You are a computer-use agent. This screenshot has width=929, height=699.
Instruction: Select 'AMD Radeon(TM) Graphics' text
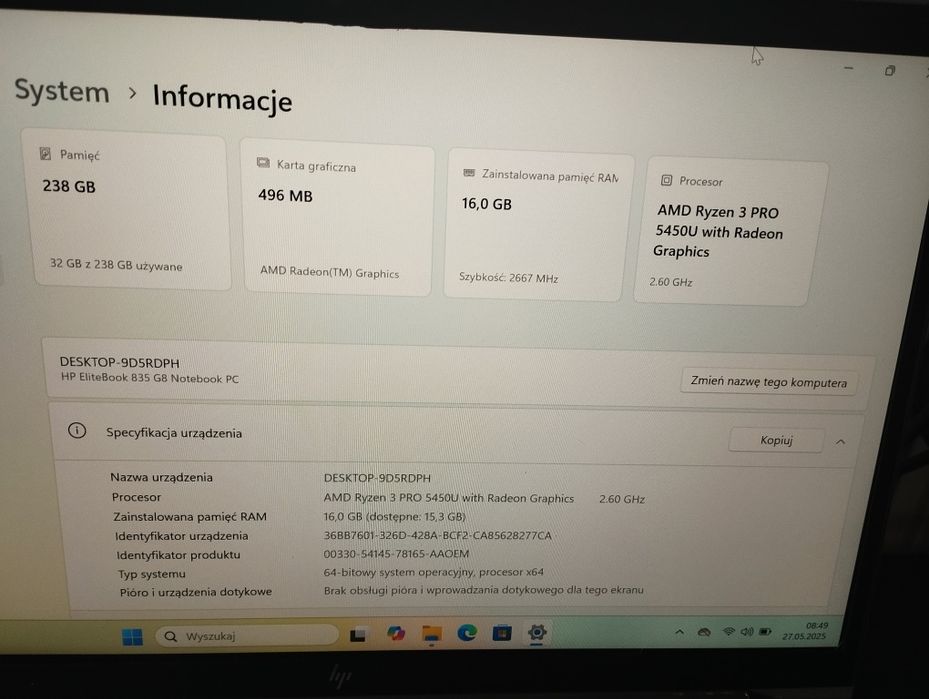pyautogui.click(x=329, y=272)
